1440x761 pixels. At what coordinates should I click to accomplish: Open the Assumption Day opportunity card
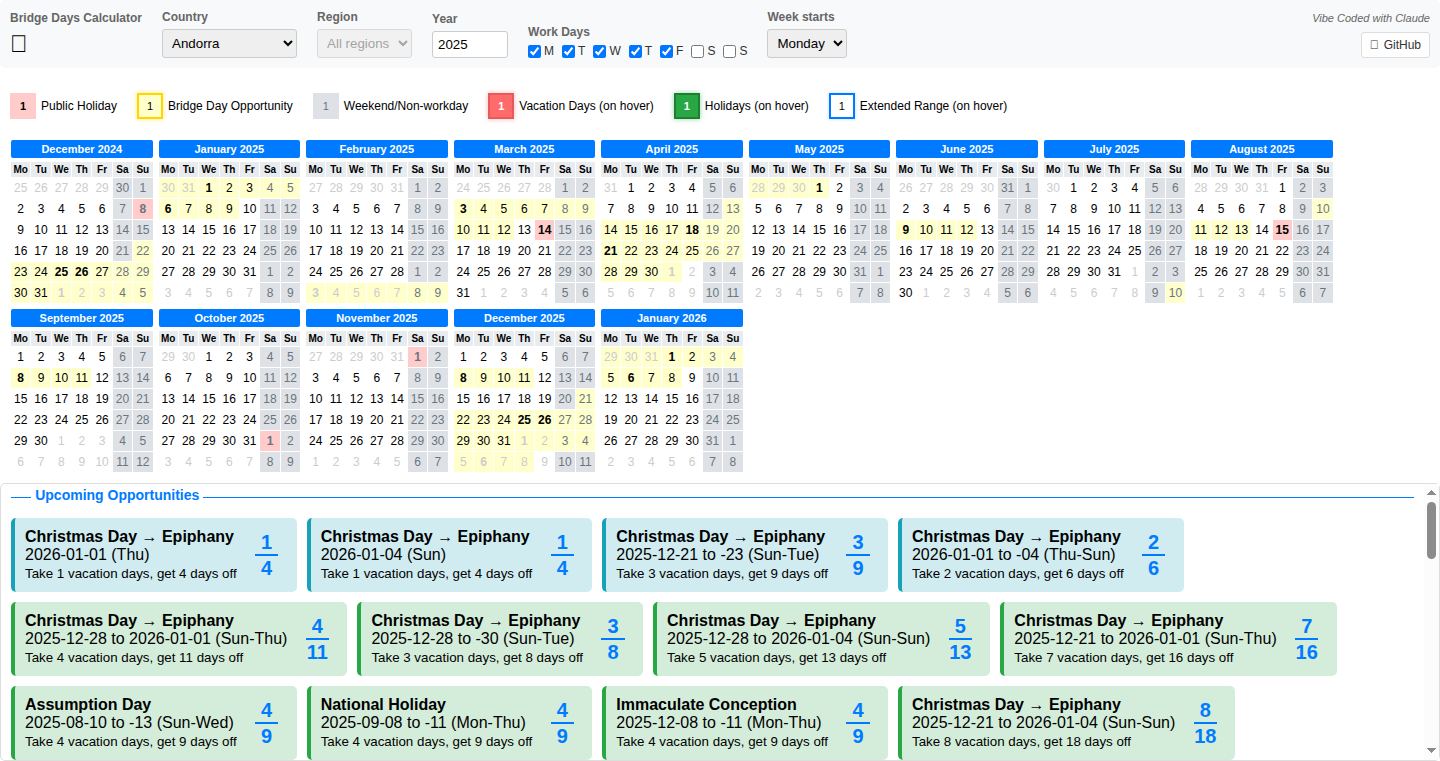(x=154, y=723)
